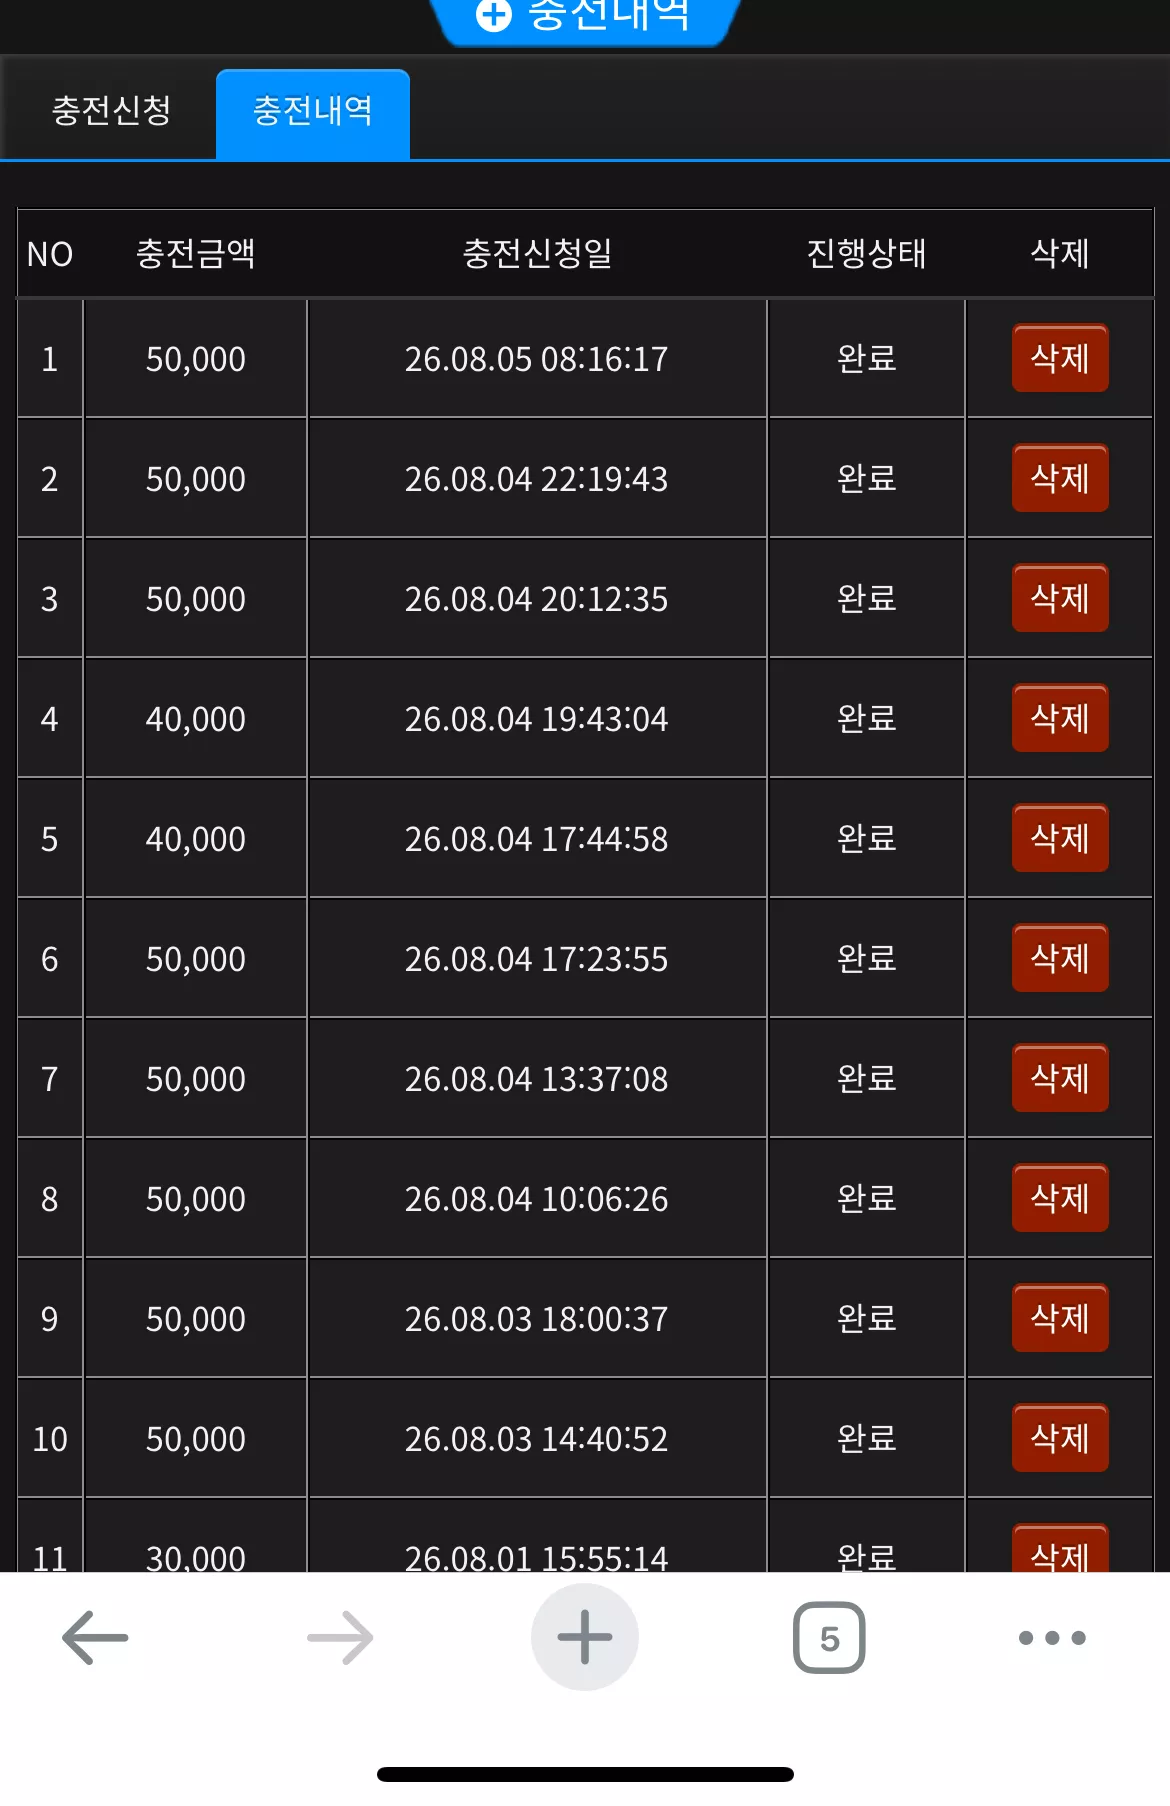Delete row 3 charge at 20:12:35
This screenshot has height=1806, width=1170.
point(1060,598)
